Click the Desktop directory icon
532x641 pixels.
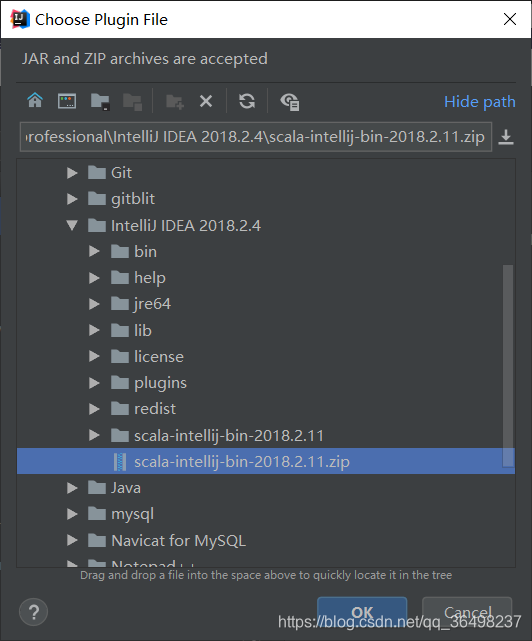click(x=67, y=101)
